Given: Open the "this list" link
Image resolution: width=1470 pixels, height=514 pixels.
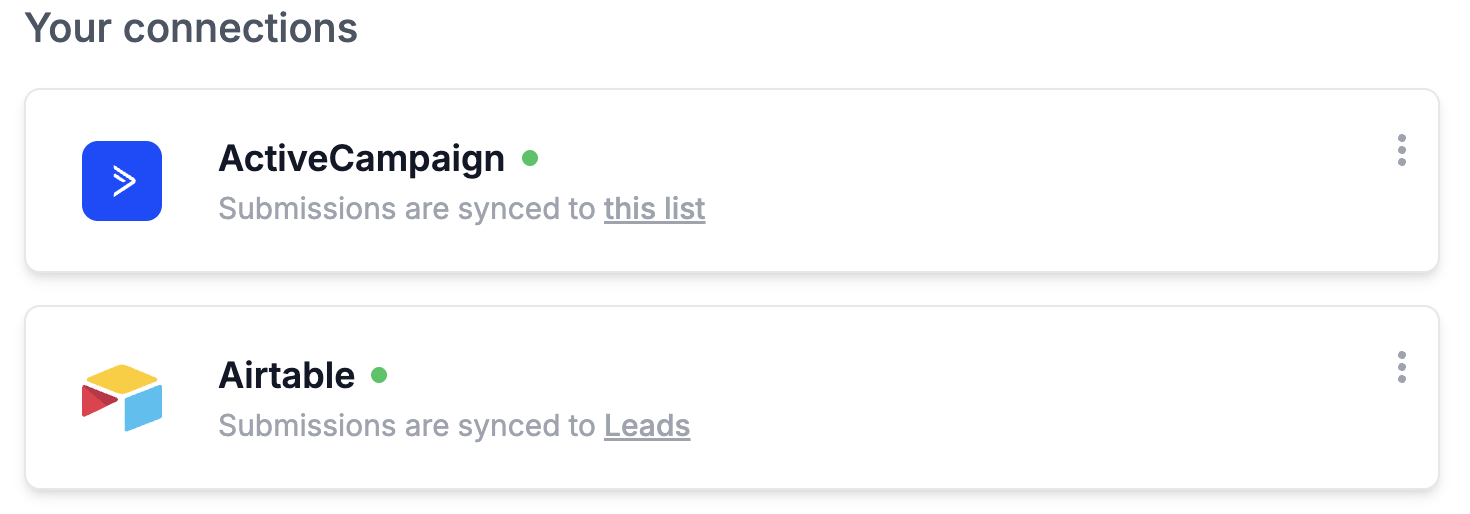Looking at the screenshot, I should [654, 209].
